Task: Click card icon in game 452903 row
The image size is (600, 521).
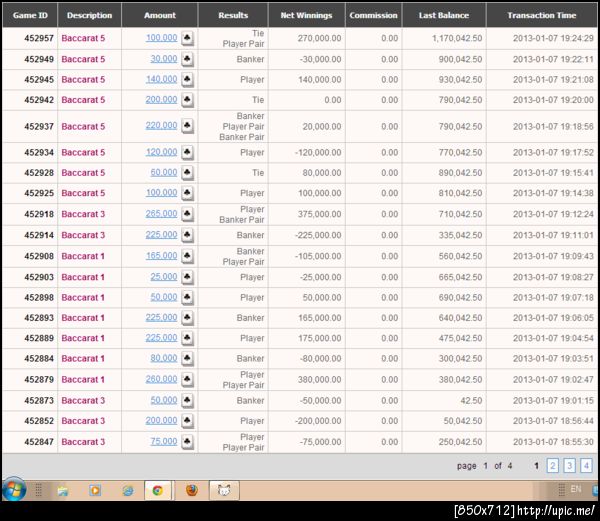Action: pos(187,277)
